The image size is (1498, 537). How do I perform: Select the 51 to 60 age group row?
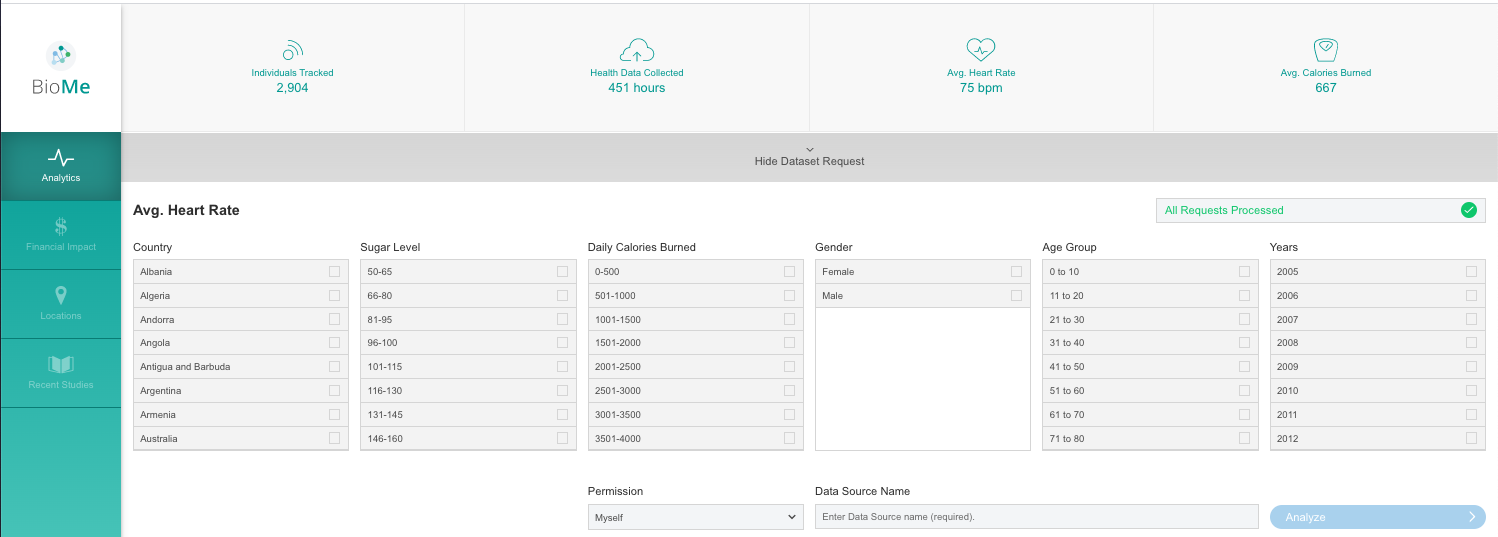coord(1150,390)
